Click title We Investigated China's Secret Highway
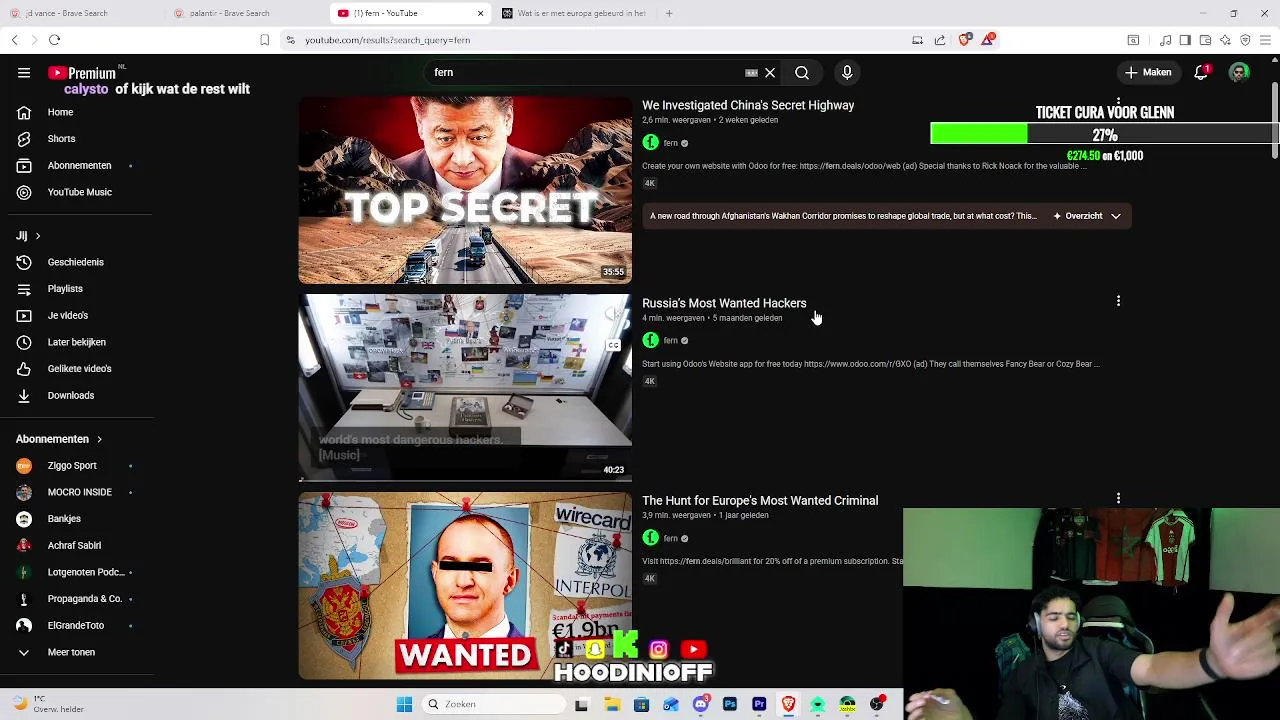 (748, 105)
